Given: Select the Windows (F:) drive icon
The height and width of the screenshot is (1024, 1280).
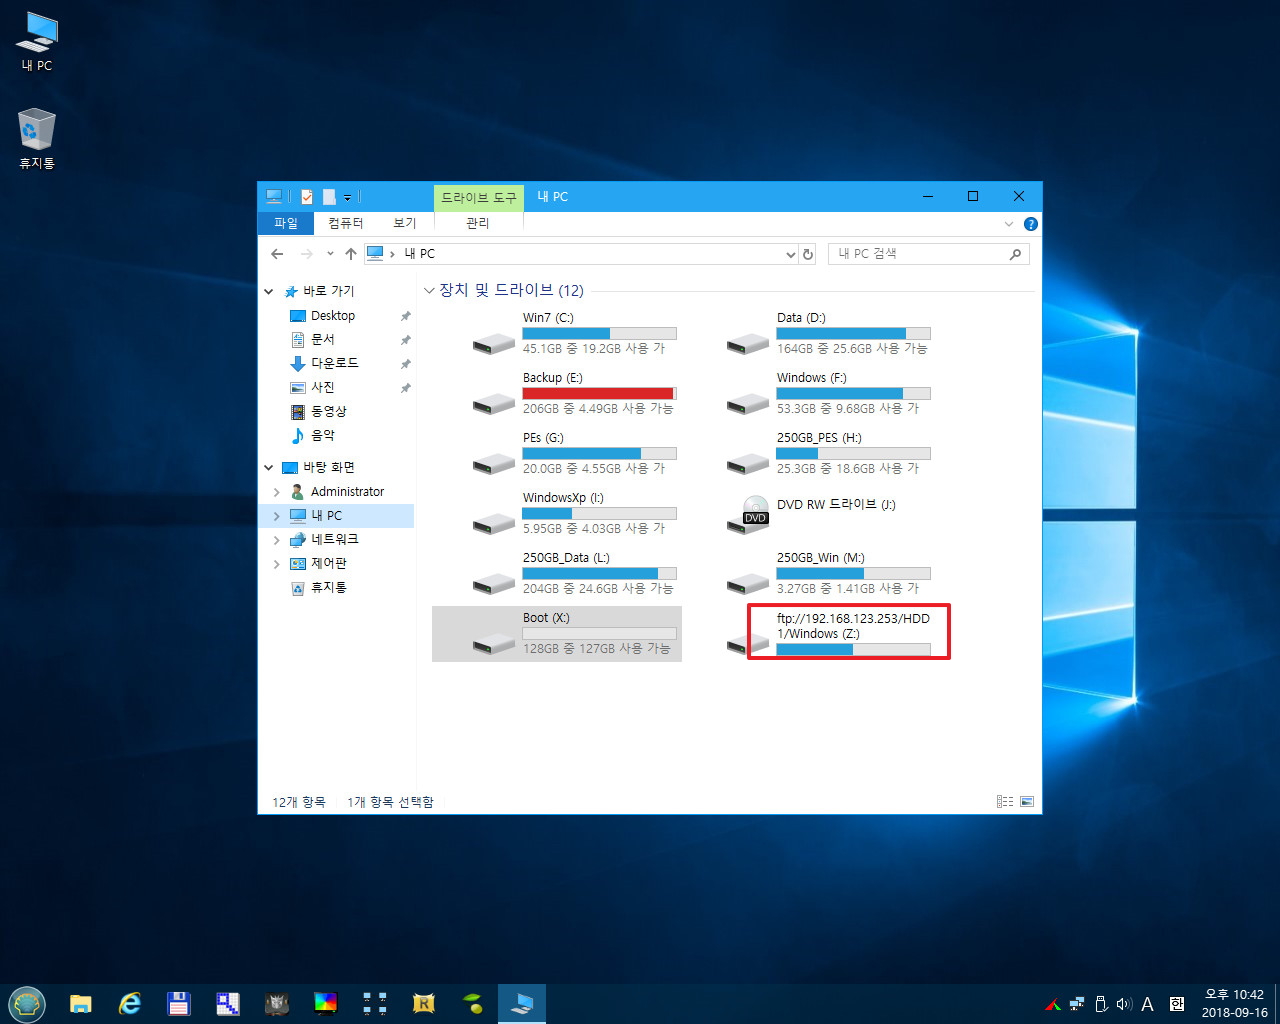Looking at the screenshot, I should click(747, 403).
